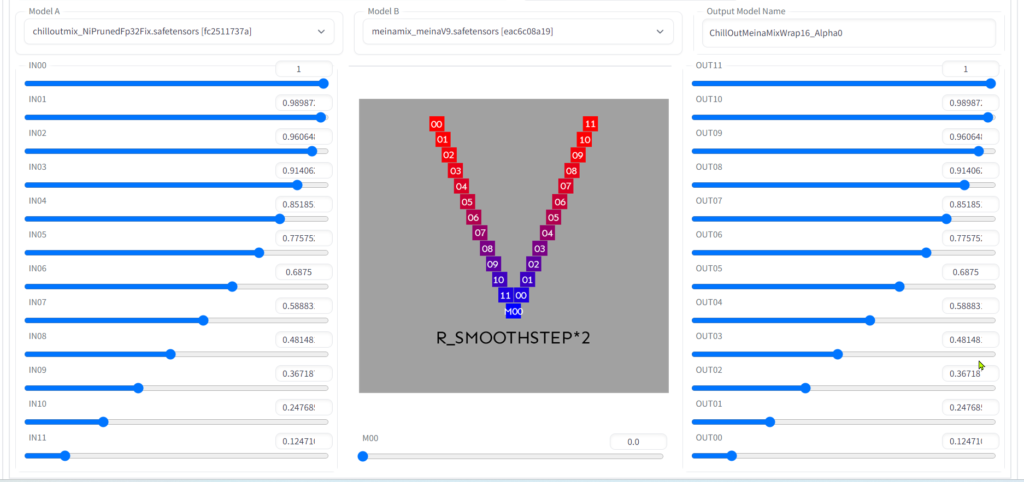
Task: Click the IN03 slider handle
Action: coord(297,185)
